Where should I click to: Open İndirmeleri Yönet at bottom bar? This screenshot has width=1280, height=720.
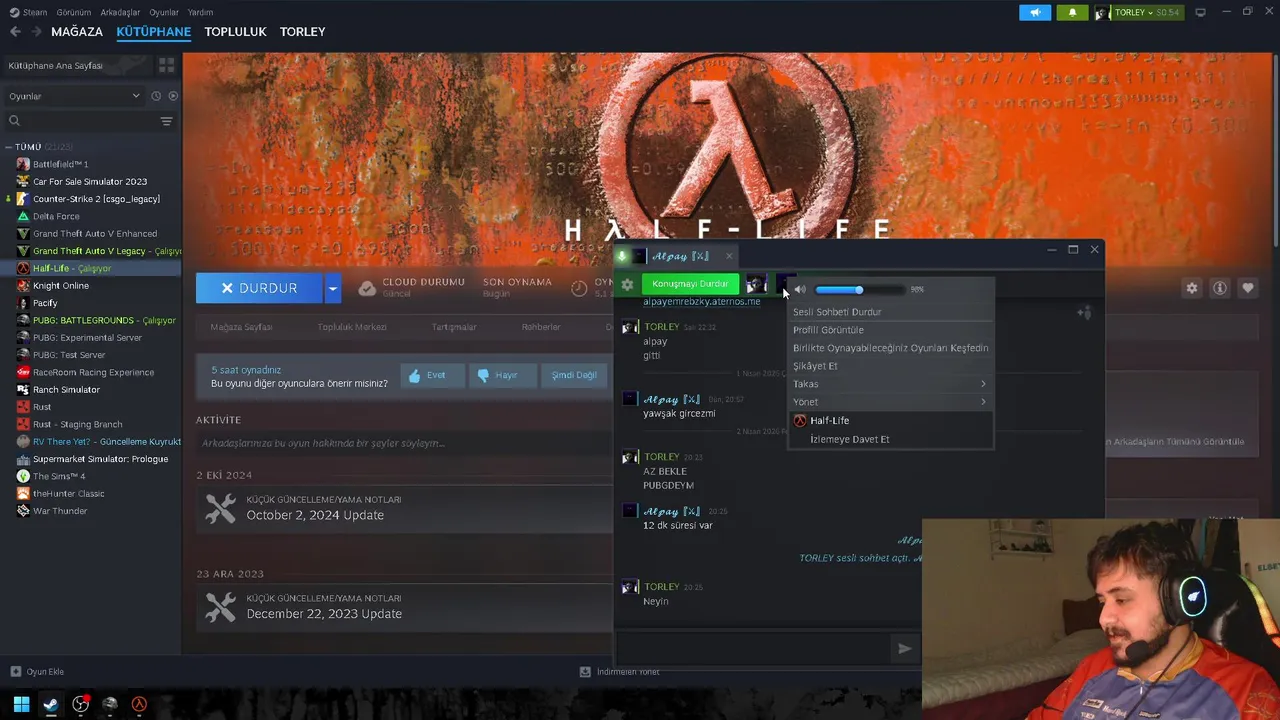[x=620, y=671]
